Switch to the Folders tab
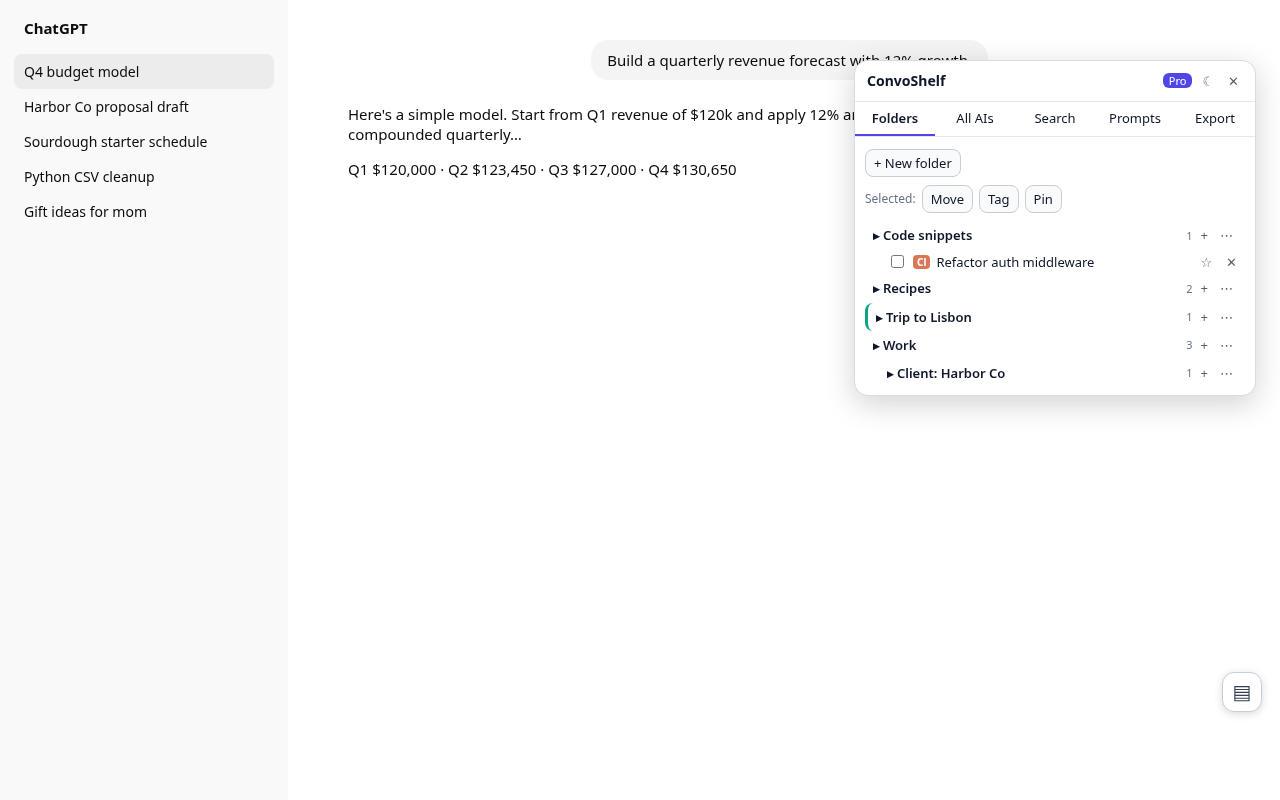This screenshot has height=800, width=1280. [x=895, y=118]
